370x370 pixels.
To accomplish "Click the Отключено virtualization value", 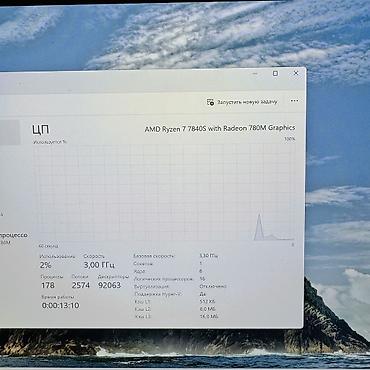I will (x=213, y=286).
